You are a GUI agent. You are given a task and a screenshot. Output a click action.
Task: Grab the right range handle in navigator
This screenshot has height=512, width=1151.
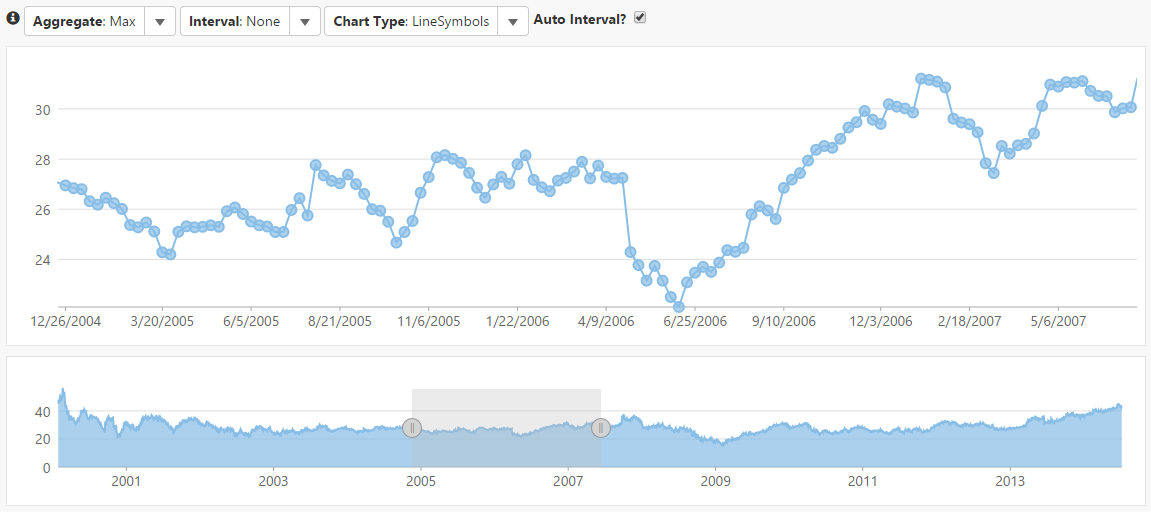(600, 428)
